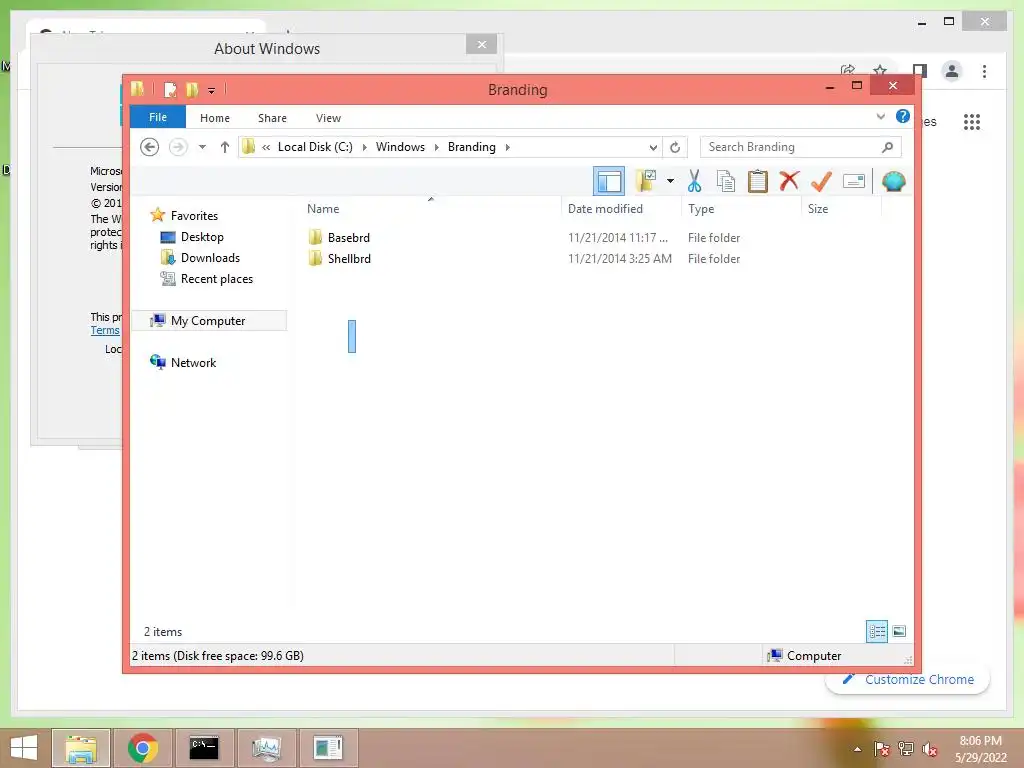Viewport: 1024px width, 768px height.
Task: Expand the ribbon with the chevron
Action: 880,116
